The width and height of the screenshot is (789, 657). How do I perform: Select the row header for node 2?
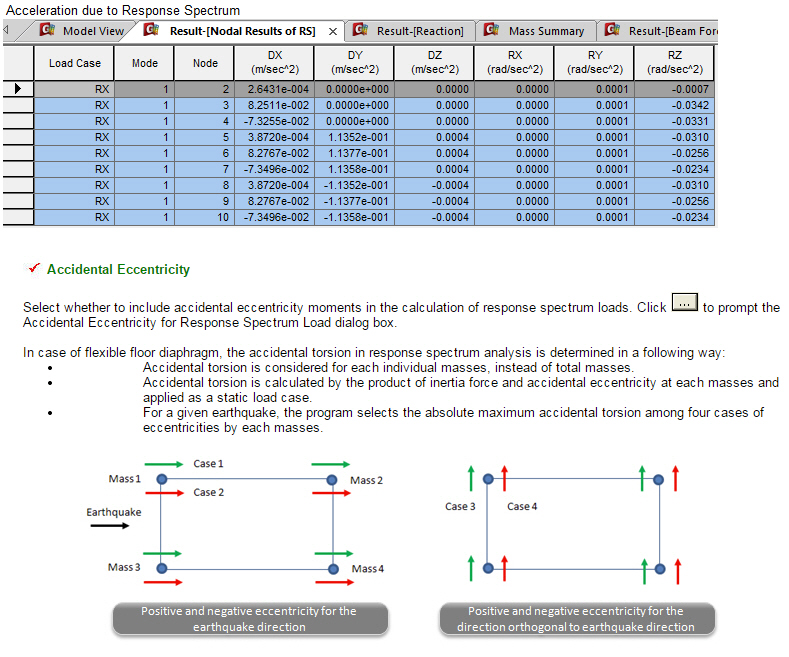coord(18,89)
